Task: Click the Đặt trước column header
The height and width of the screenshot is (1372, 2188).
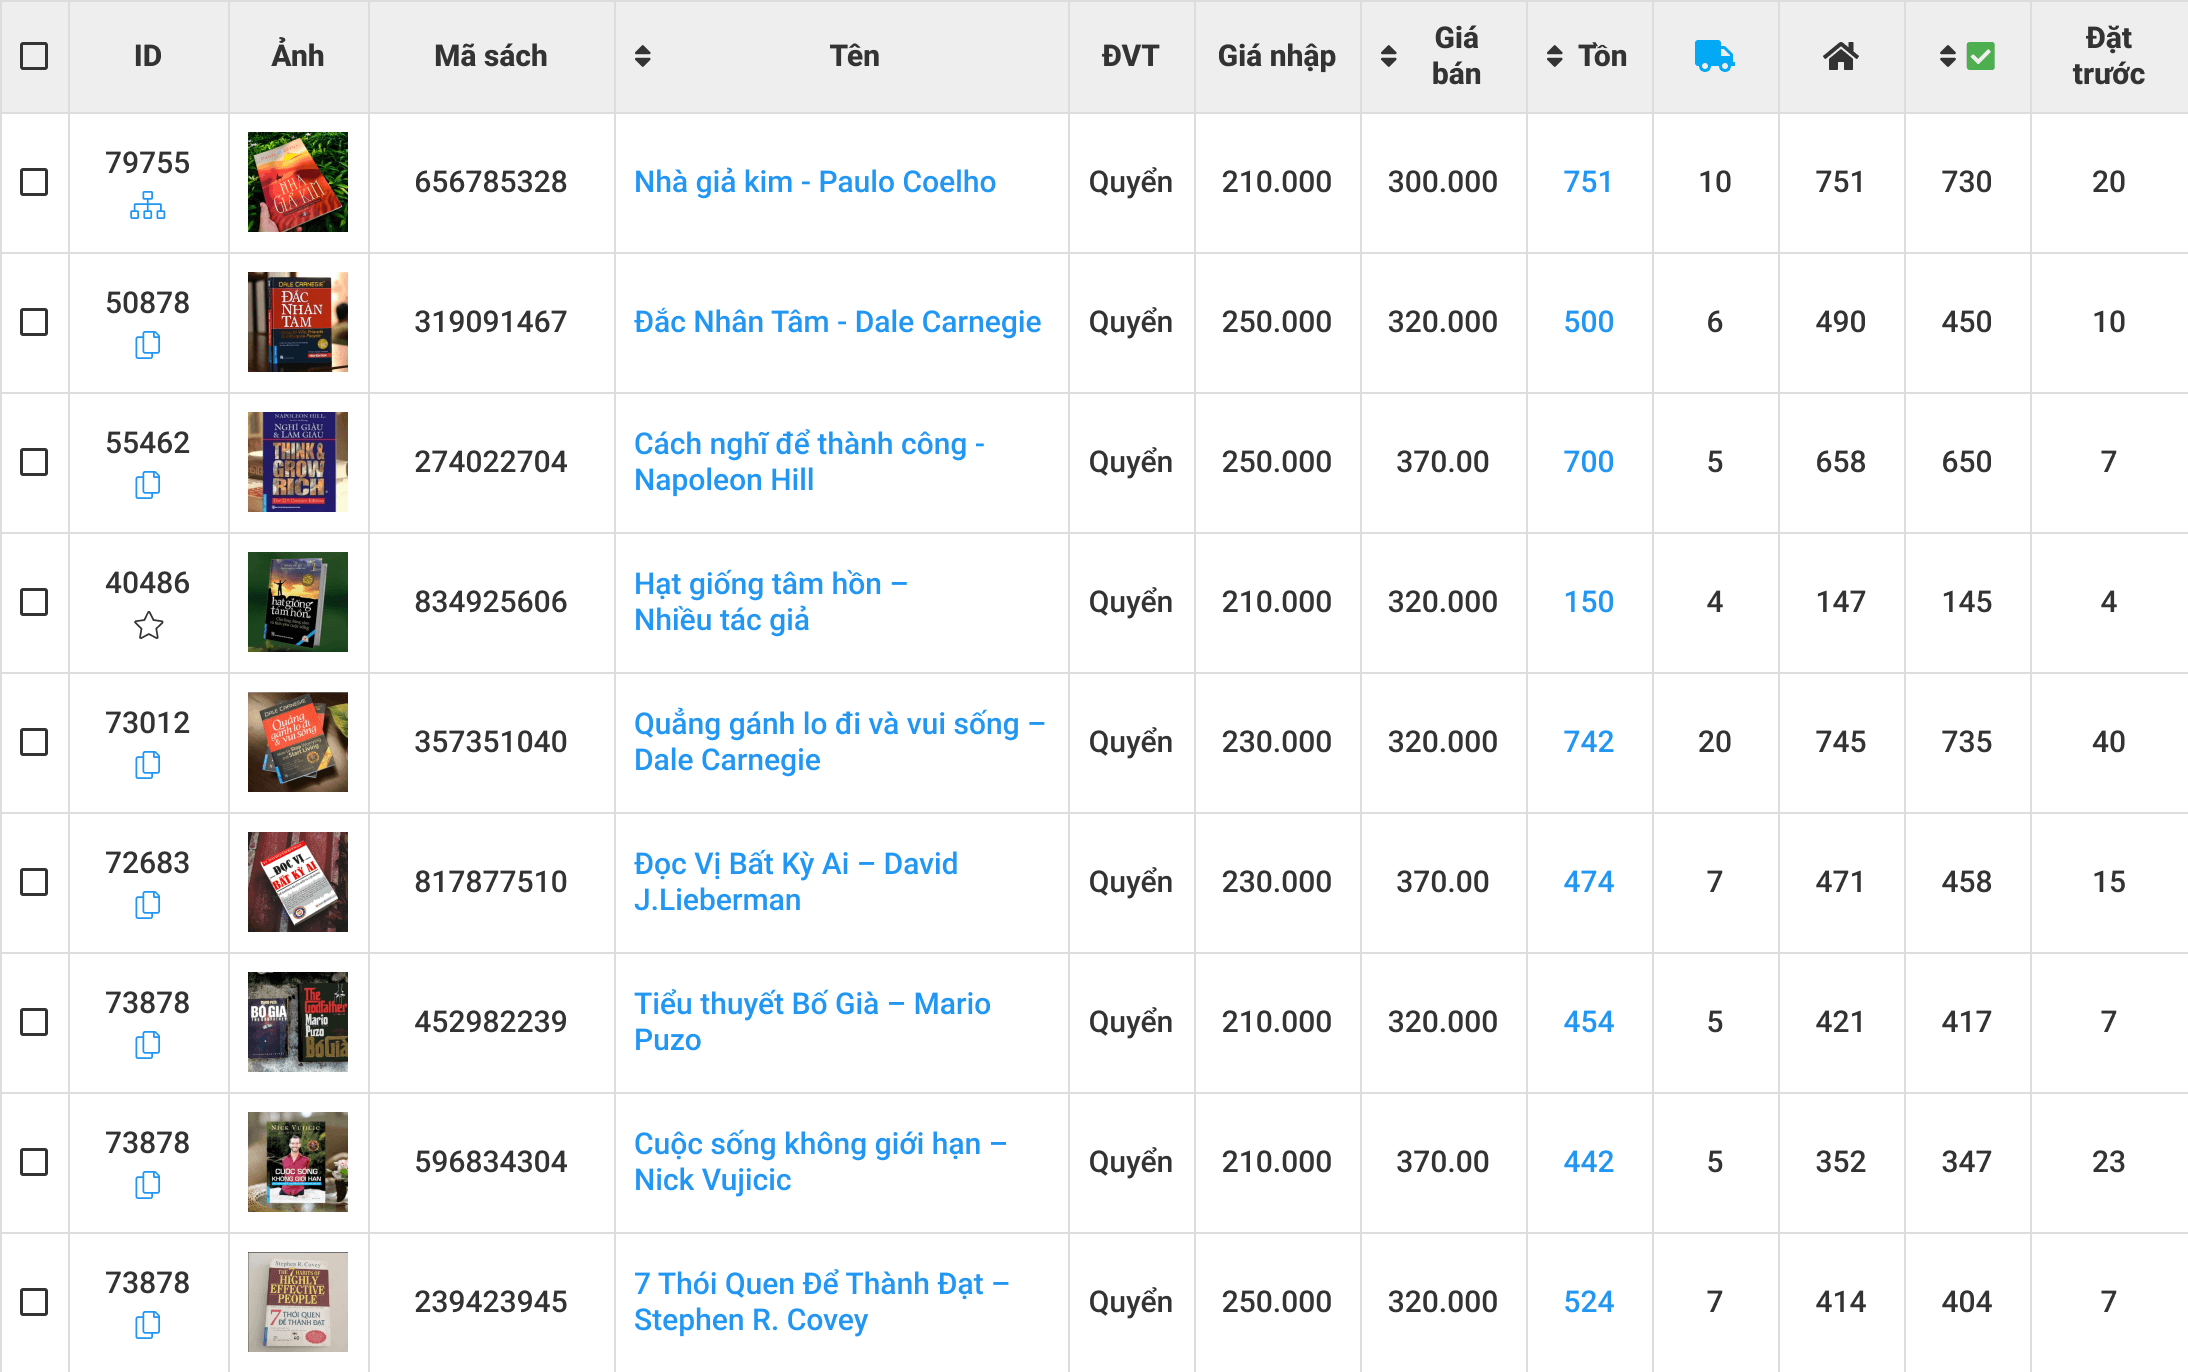Action: tap(2108, 56)
